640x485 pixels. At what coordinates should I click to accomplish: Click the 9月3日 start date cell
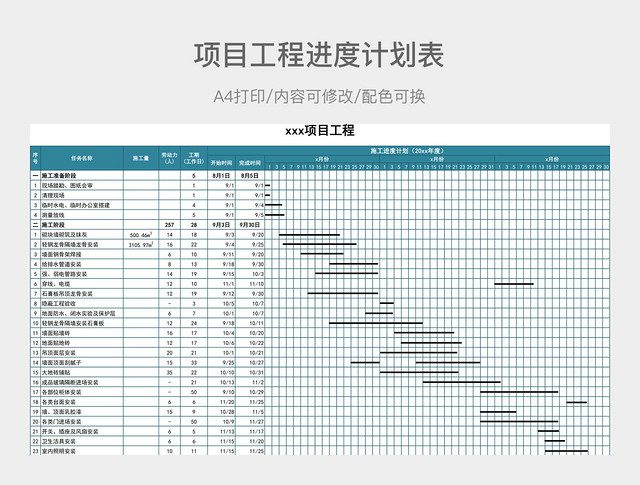point(221,225)
